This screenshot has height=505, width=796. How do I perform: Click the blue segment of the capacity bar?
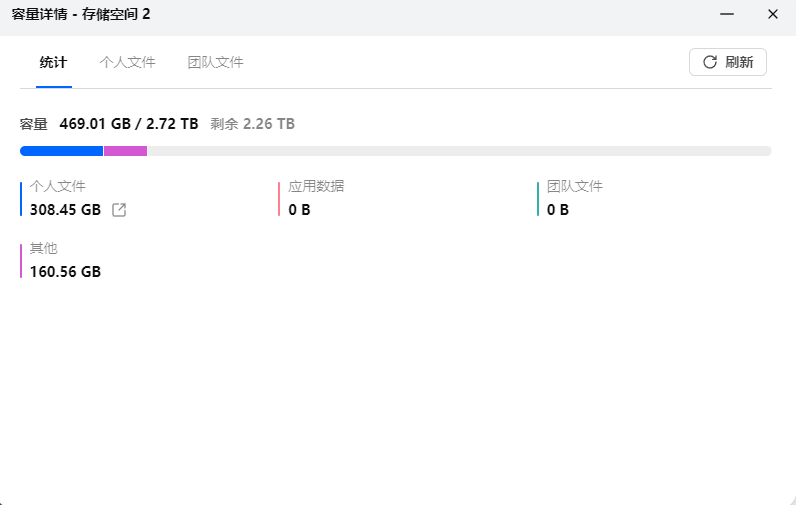61,151
